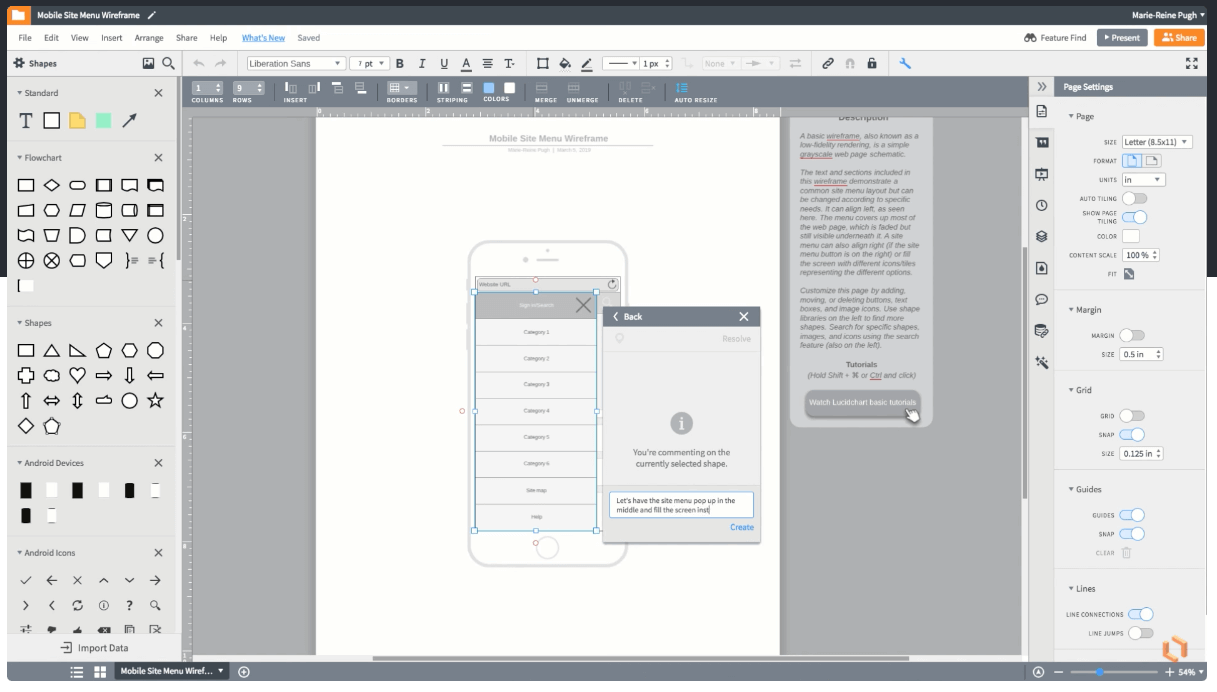Open the font family dropdown
The image size is (1217, 692).
click(x=295, y=62)
